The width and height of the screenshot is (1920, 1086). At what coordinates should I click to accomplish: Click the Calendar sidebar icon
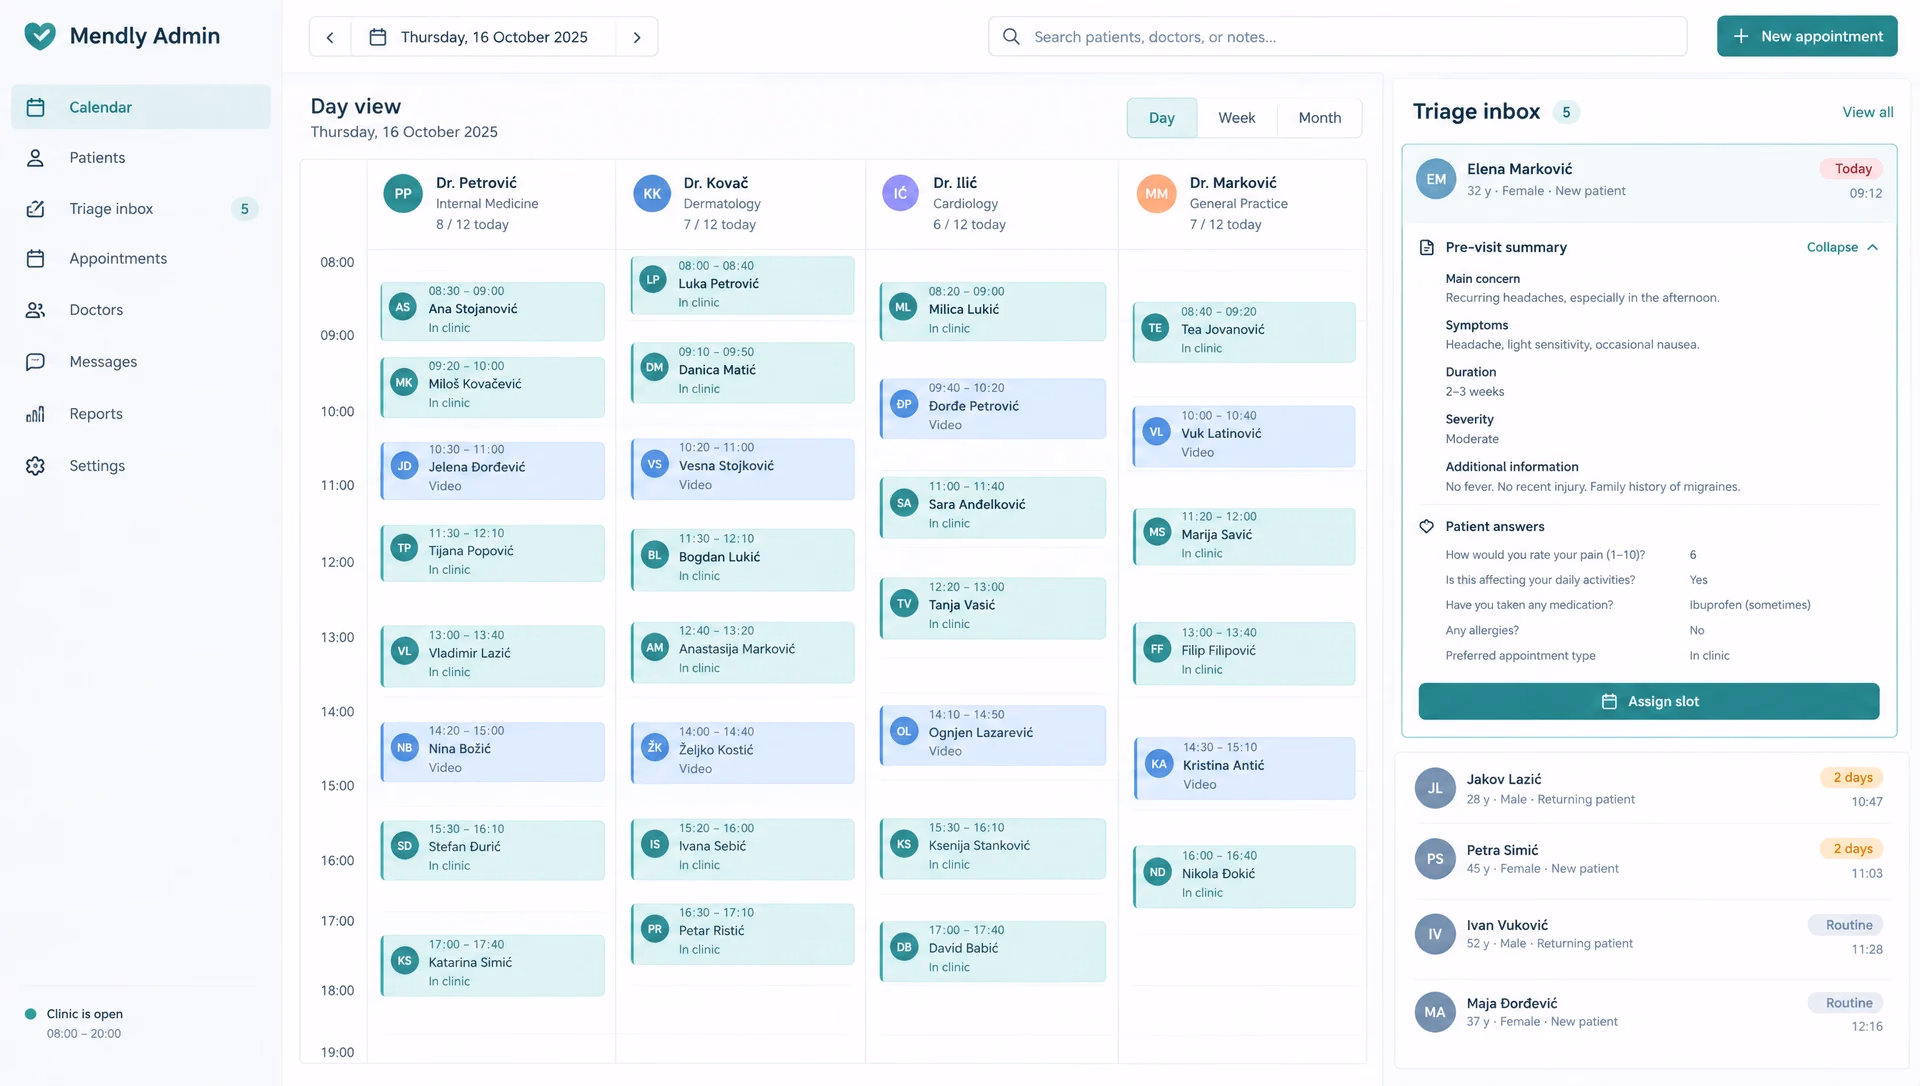(36, 107)
